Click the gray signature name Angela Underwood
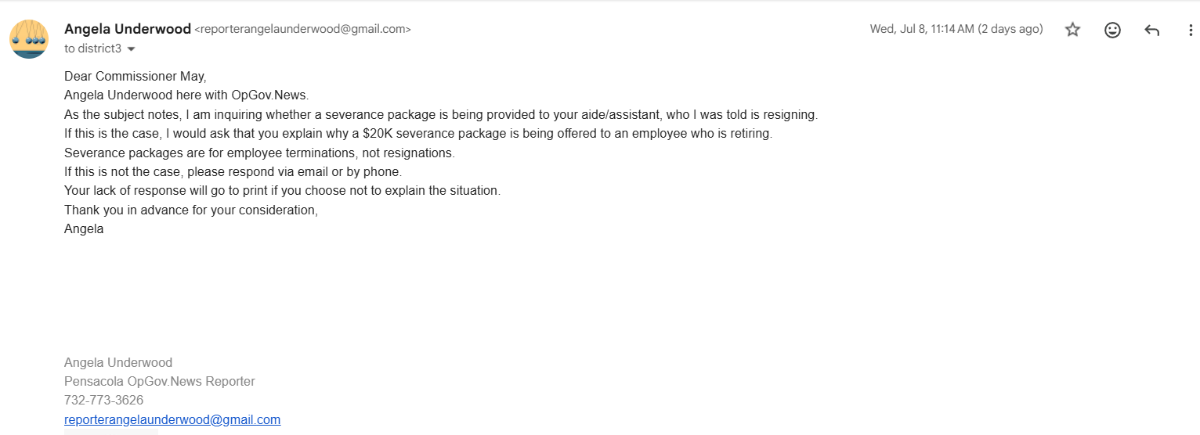 click(118, 362)
